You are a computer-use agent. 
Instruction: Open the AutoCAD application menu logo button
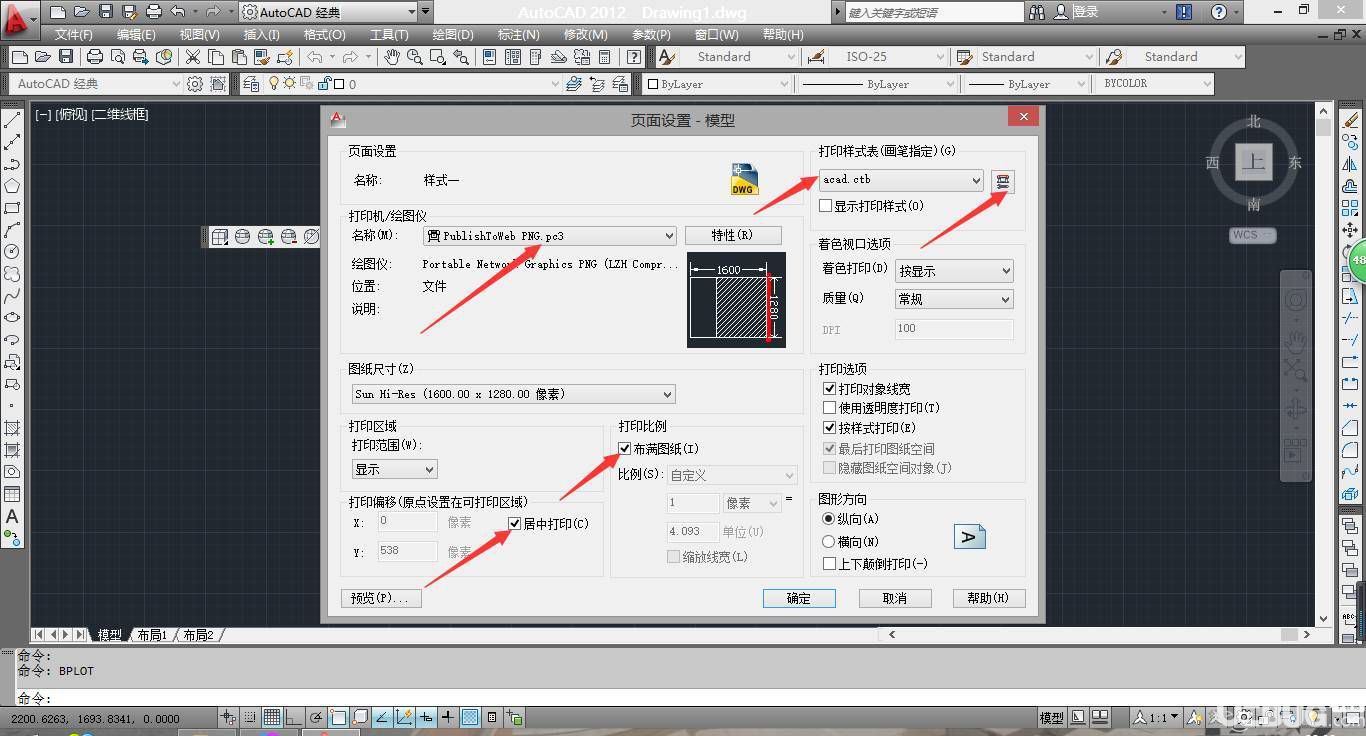(x=19, y=21)
